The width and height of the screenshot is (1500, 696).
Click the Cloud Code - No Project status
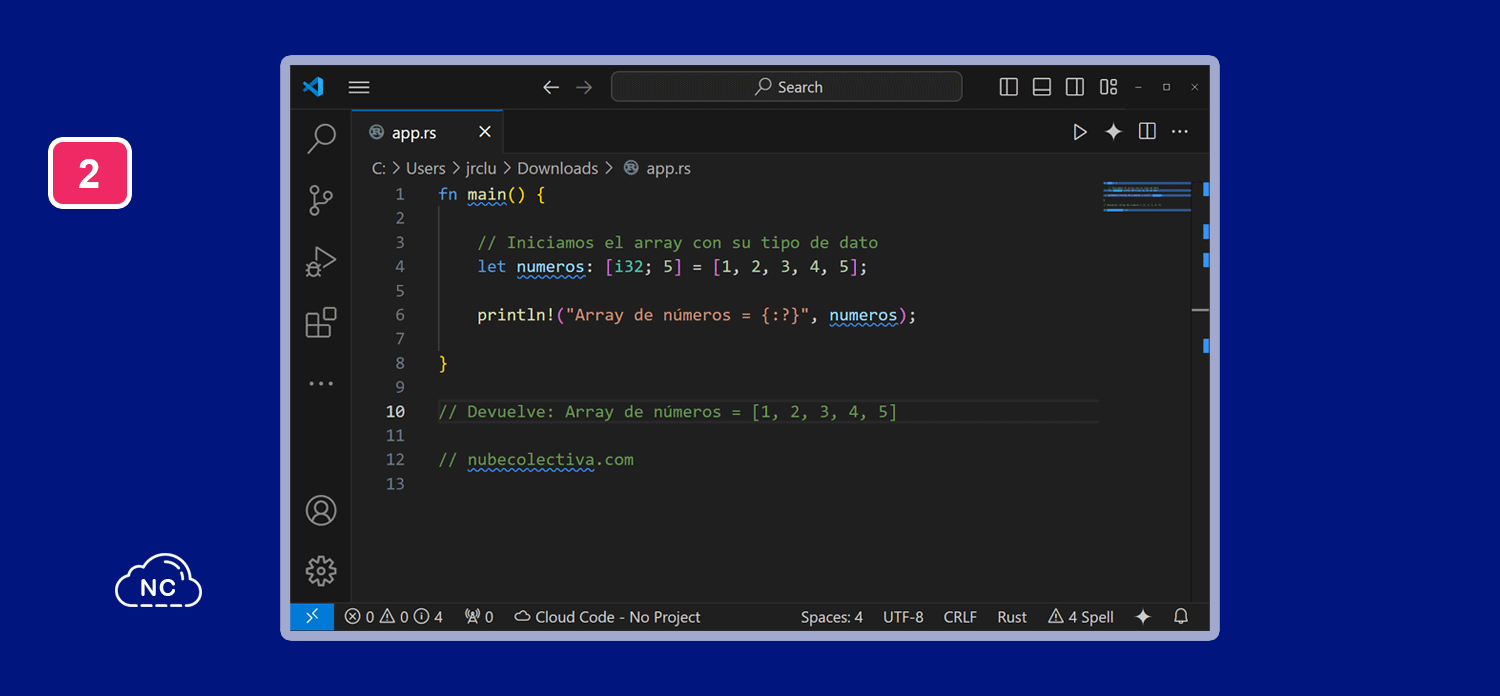point(607,617)
